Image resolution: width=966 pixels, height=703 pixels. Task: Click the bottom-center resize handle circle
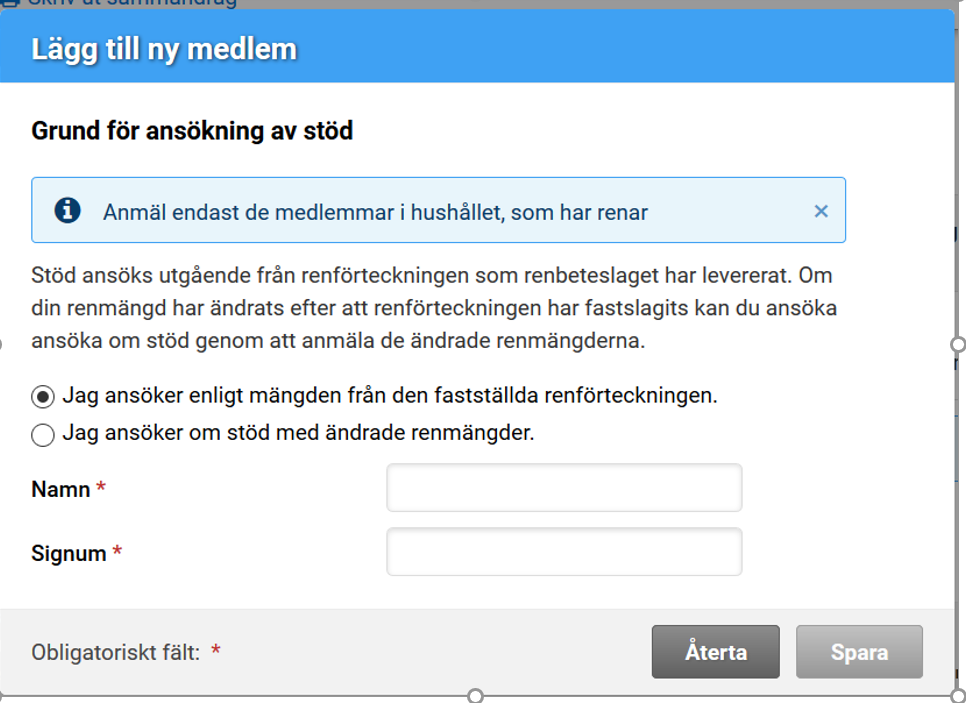tap(475, 696)
